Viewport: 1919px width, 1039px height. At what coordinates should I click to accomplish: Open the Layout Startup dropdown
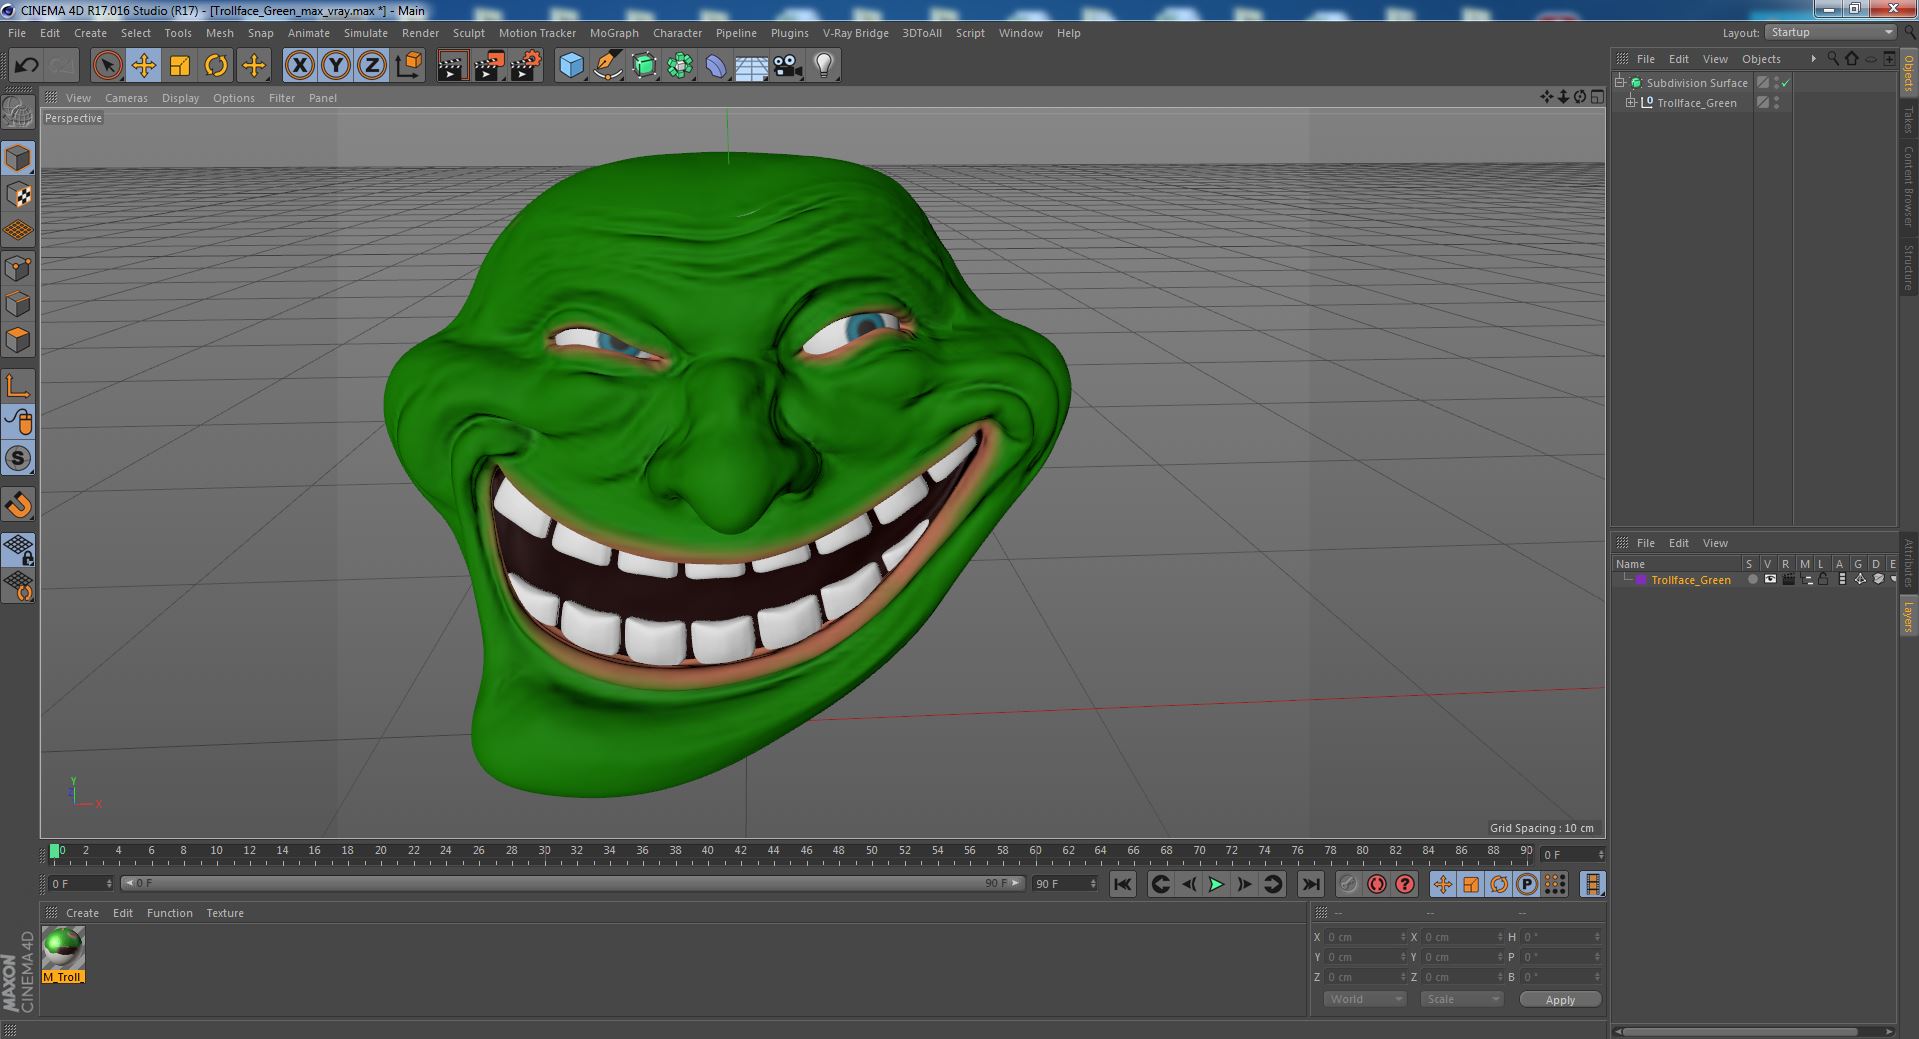click(1831, 32)
